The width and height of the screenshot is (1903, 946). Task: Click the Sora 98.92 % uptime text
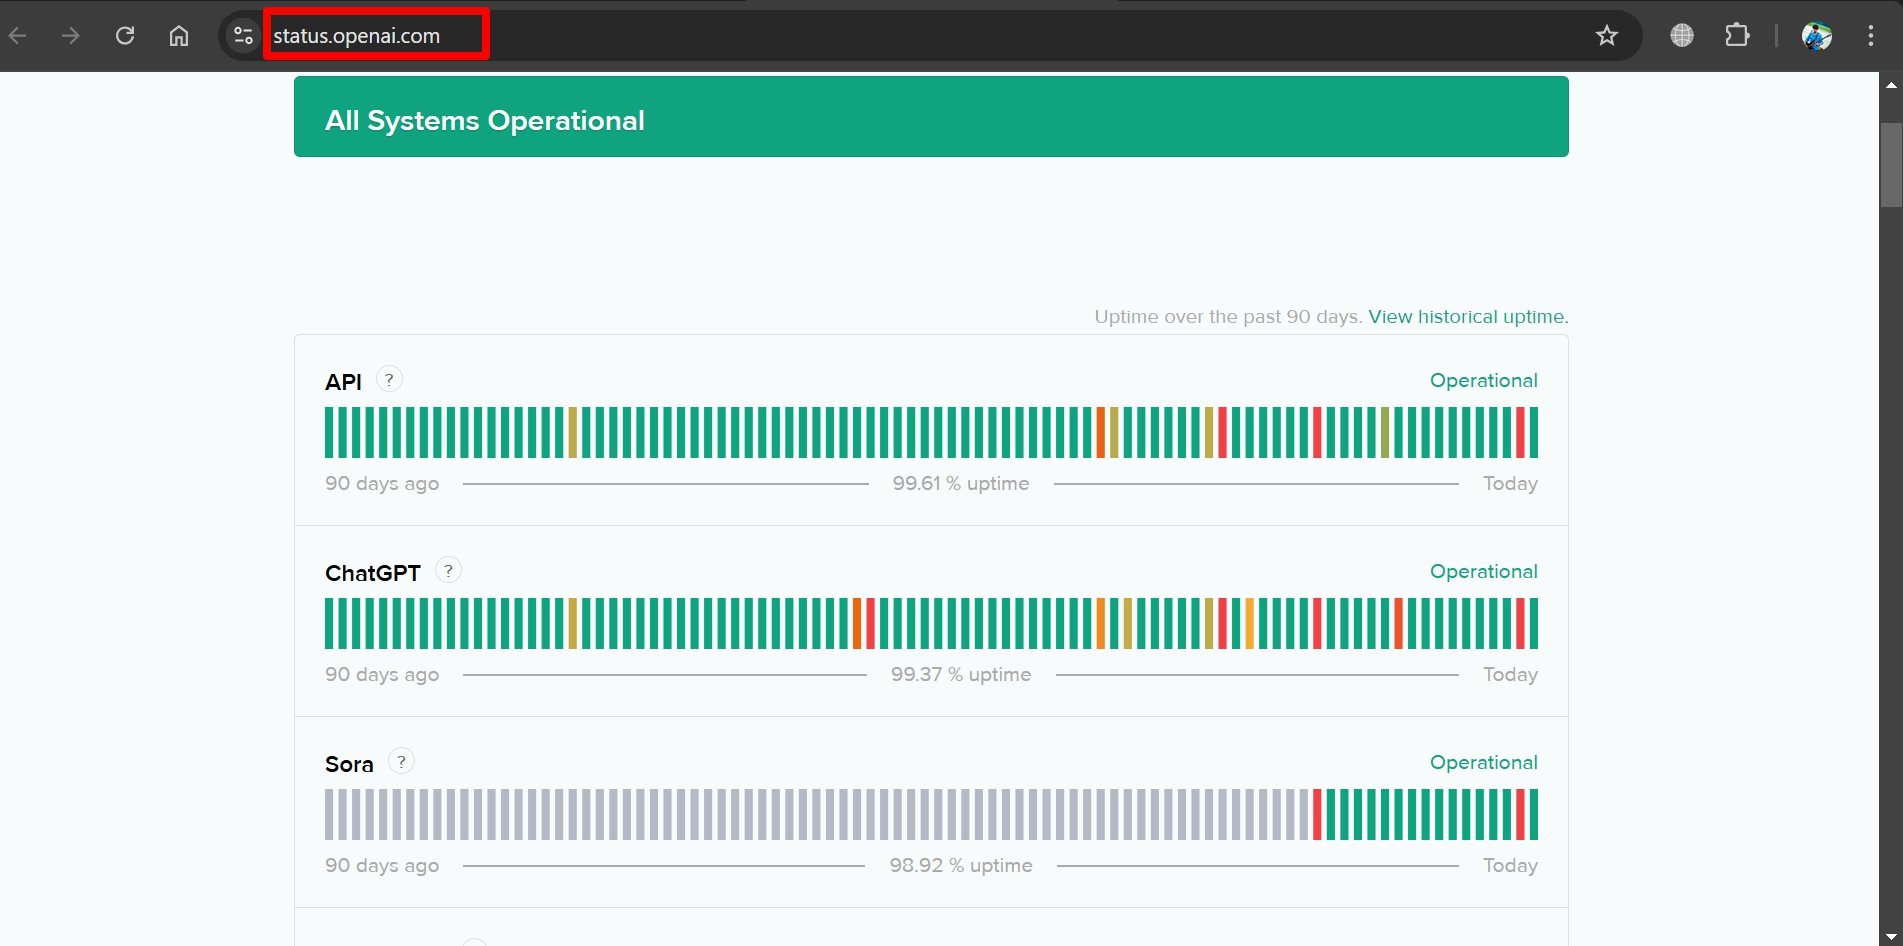point(960,865)
